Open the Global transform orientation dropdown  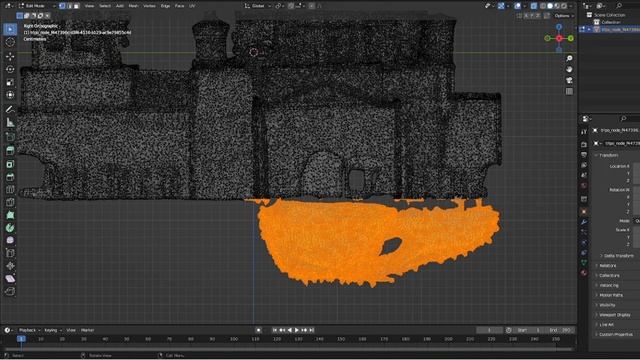pyautogui.click(x=258, y=6)
